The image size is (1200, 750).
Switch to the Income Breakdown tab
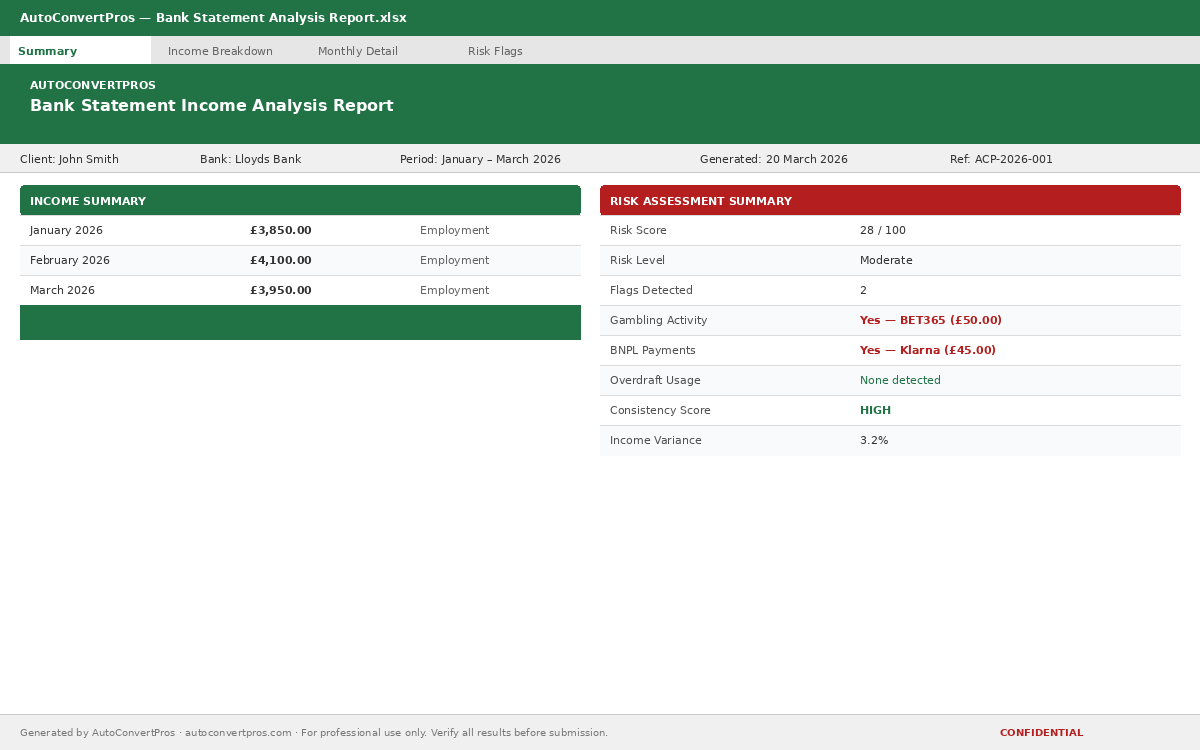coord(220,51)
